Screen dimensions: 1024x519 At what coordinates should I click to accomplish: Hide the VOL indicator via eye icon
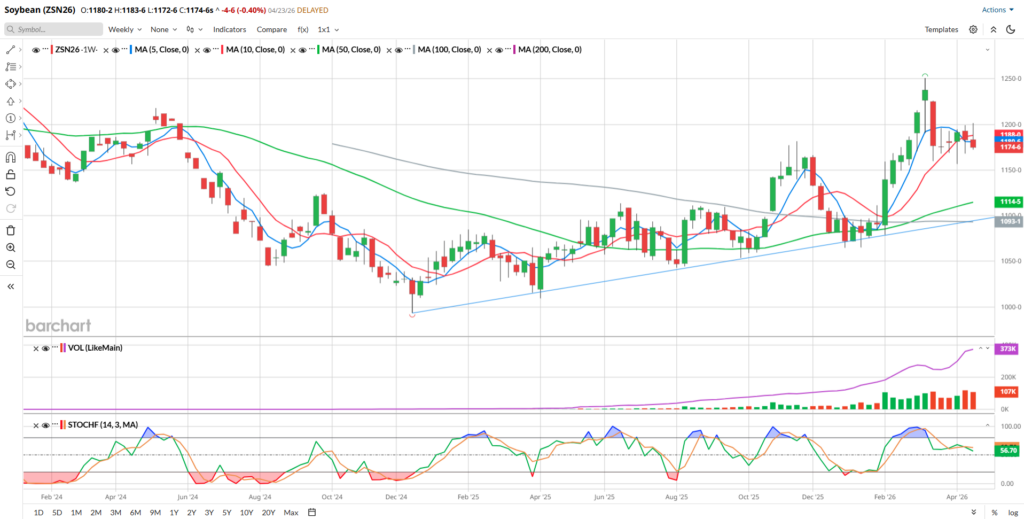coord(45,348)
